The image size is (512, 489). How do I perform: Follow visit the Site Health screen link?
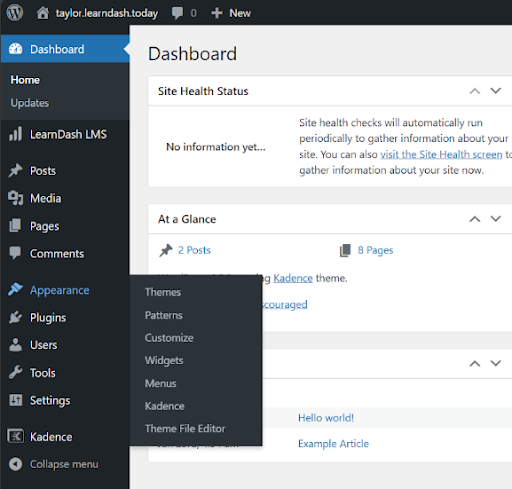point(441,154)
